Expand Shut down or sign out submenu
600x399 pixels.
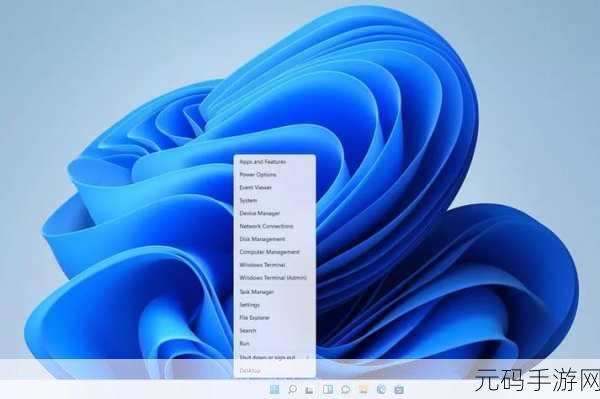275,357
